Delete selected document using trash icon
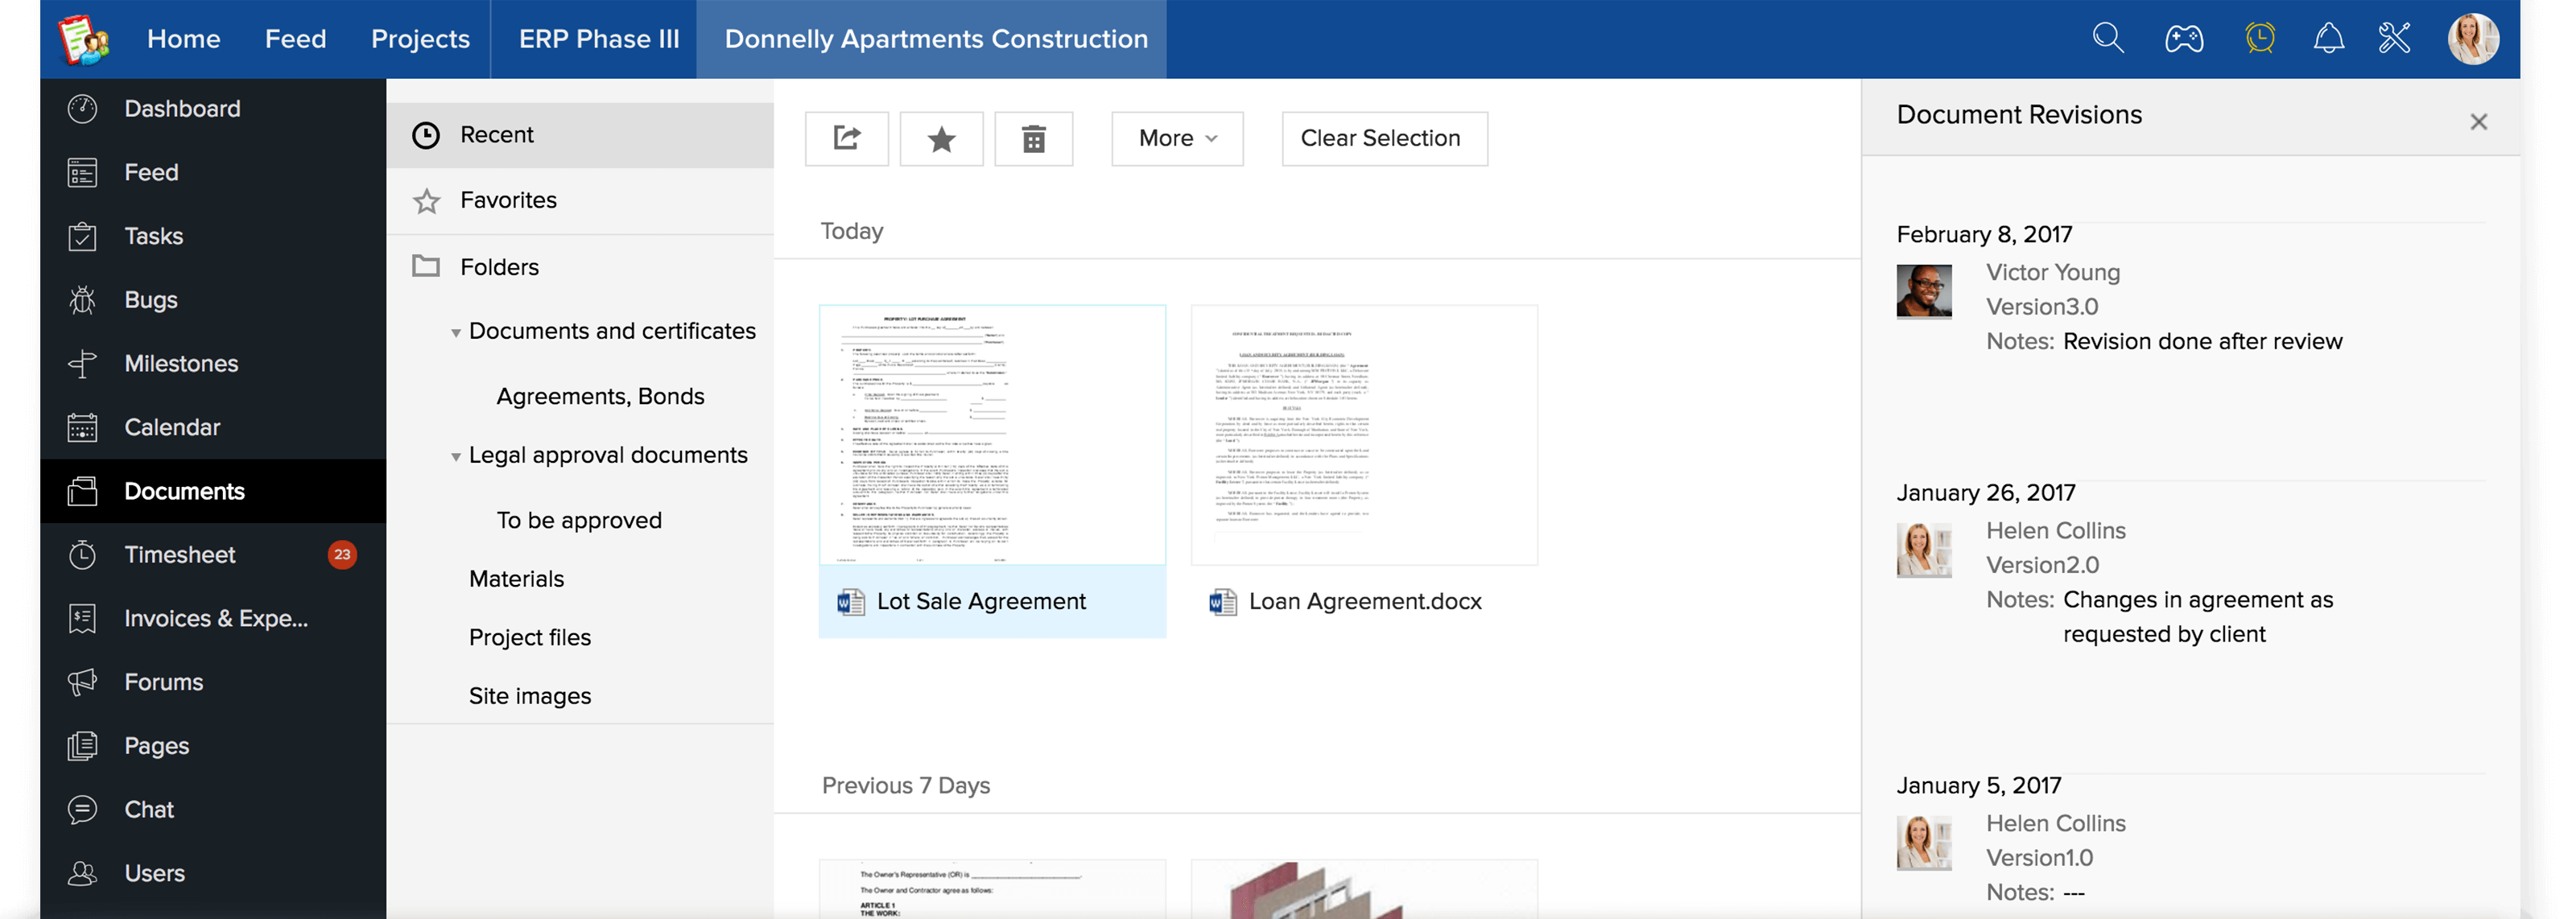Viewport: 2576px width, 919px height. click(1033, 138)
